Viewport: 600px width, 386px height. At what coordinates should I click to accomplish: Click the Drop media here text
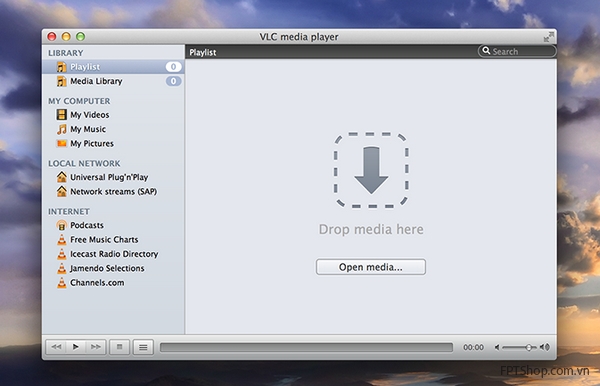click(371, 230)
